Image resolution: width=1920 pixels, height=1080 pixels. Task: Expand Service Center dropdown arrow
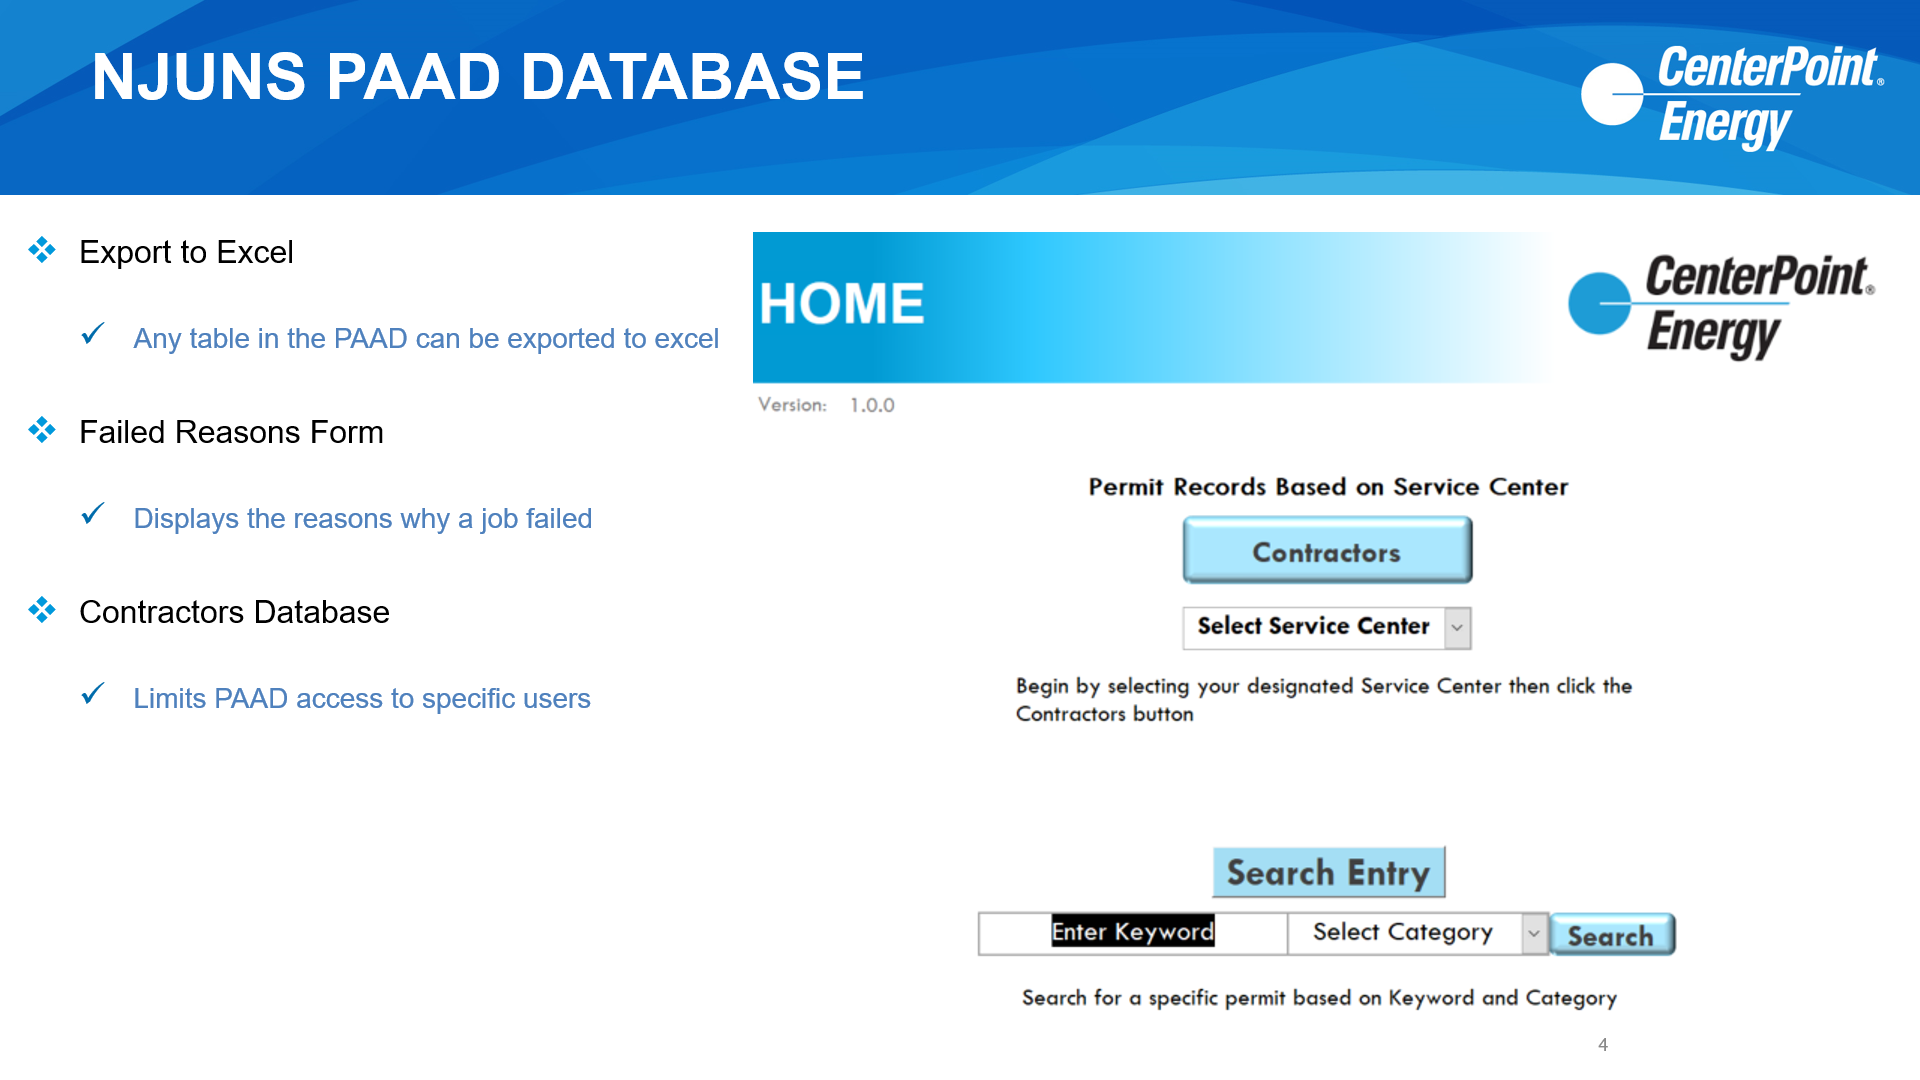click(x=1457, y=628)
